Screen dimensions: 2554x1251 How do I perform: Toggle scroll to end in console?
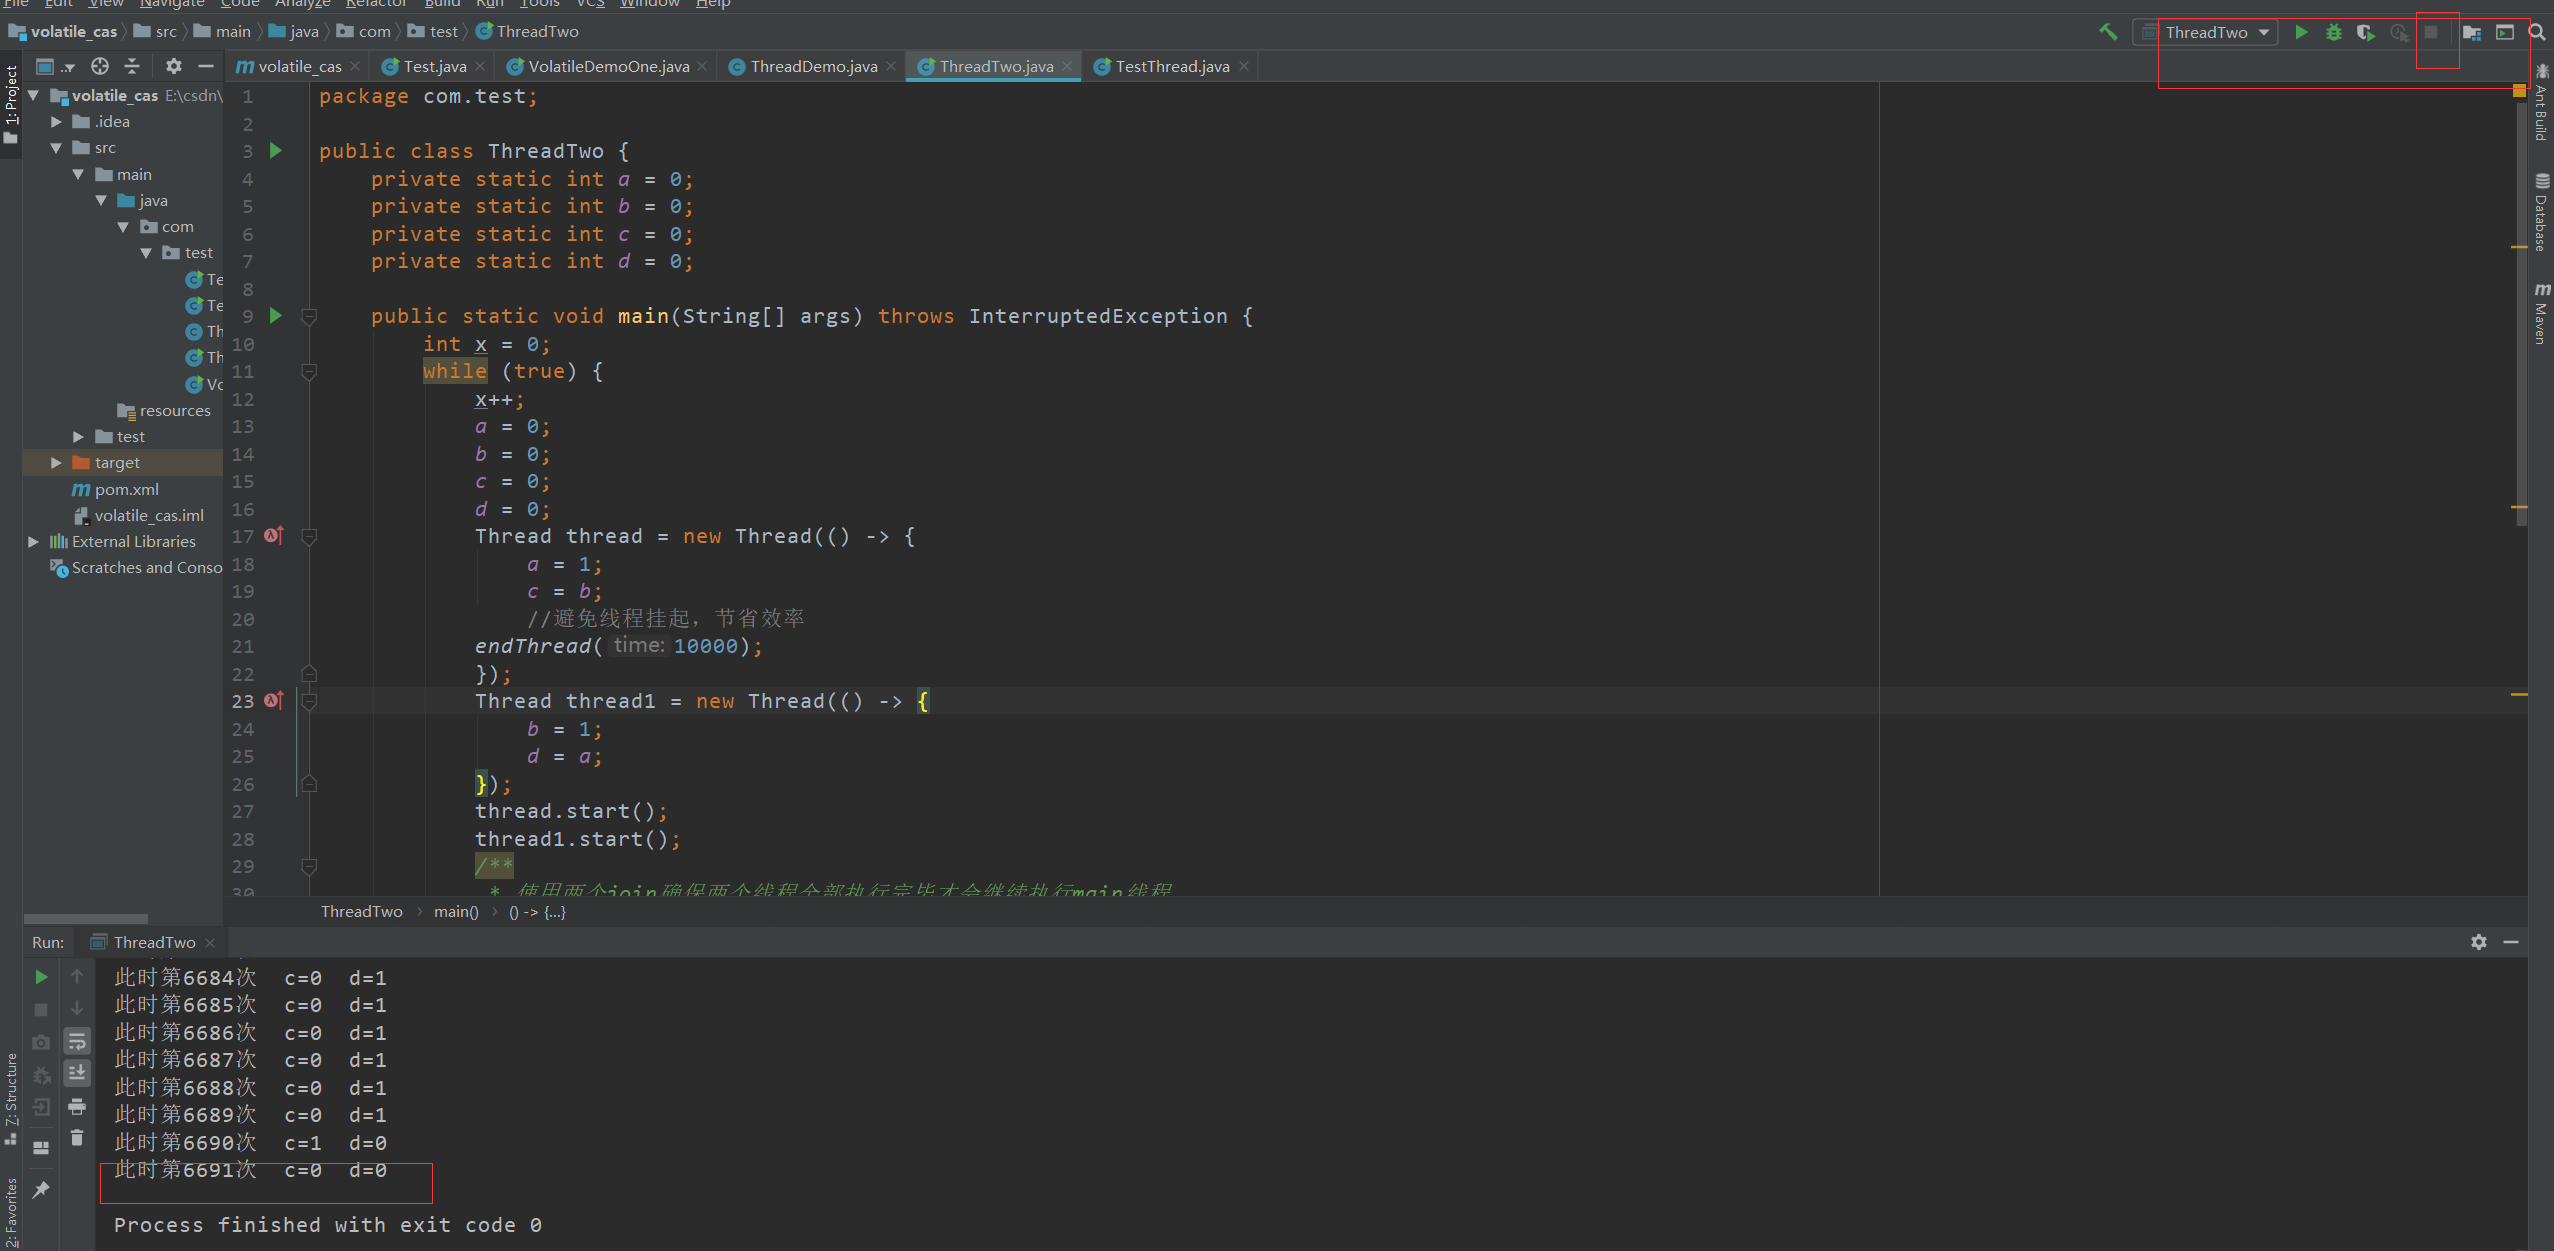(x=77, y=1073)
